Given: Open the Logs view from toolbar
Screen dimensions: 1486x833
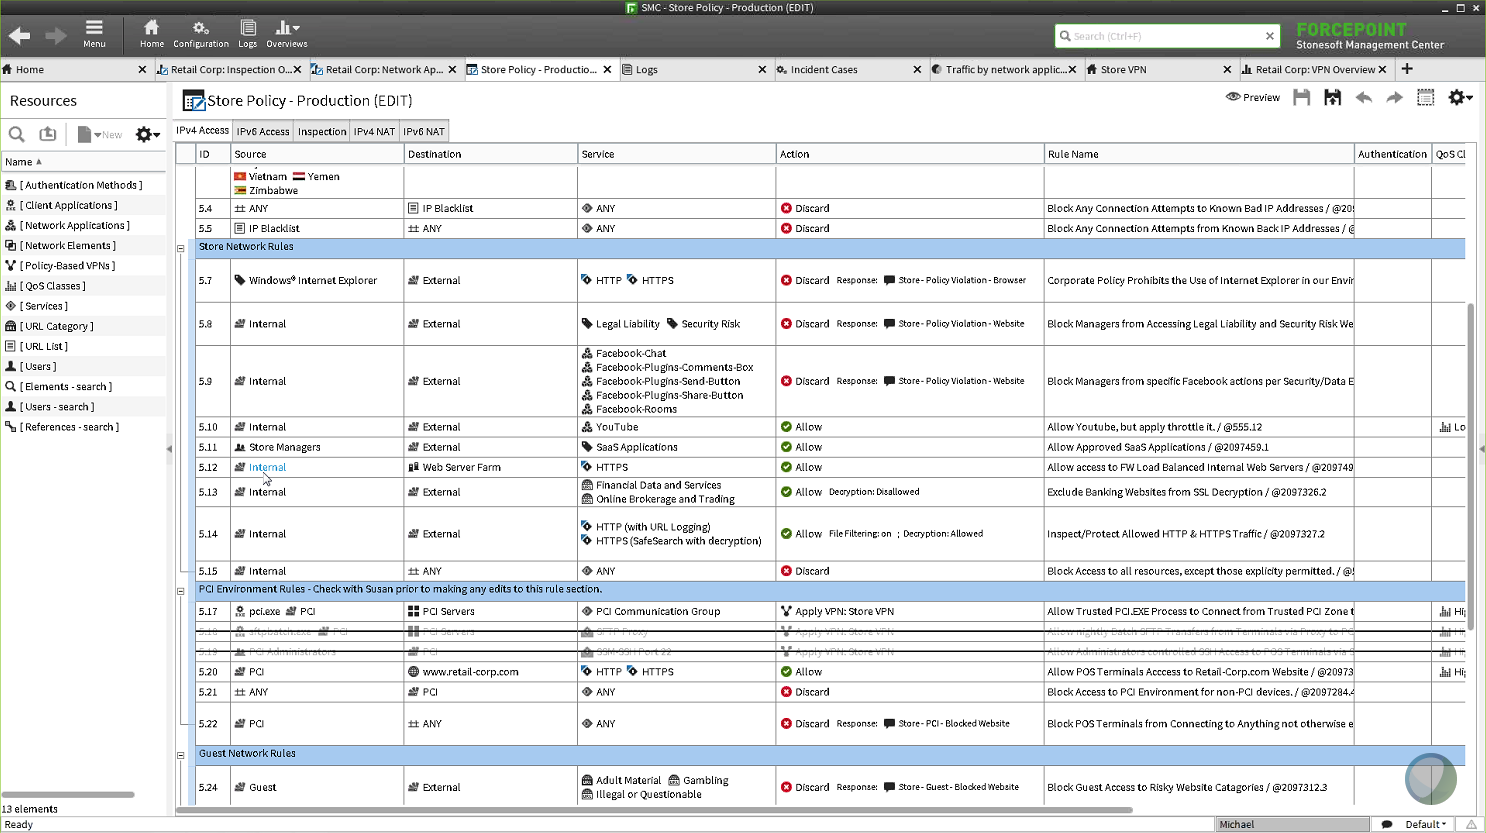Looking at the screenshot, I should tap(248, 33).
